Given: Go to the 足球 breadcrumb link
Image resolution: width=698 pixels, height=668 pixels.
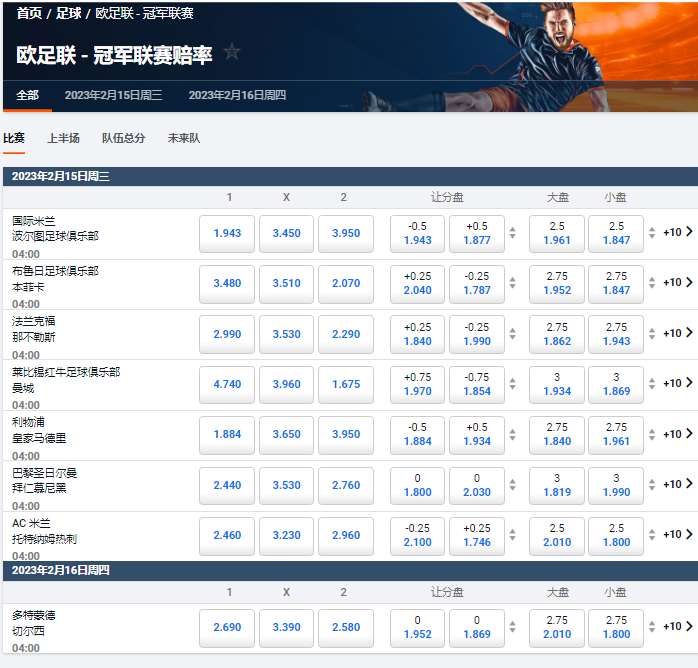Looking at the screenshot, I should [x=68, y=13].
